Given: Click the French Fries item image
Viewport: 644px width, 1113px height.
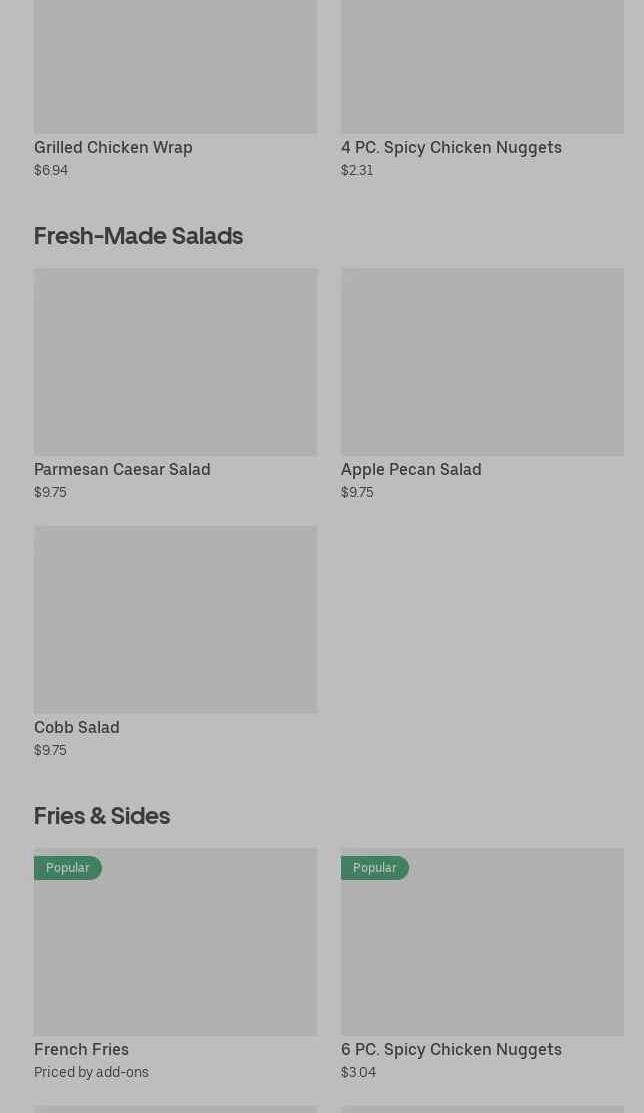Looking at the screenshot, I should tap(175, 950).
